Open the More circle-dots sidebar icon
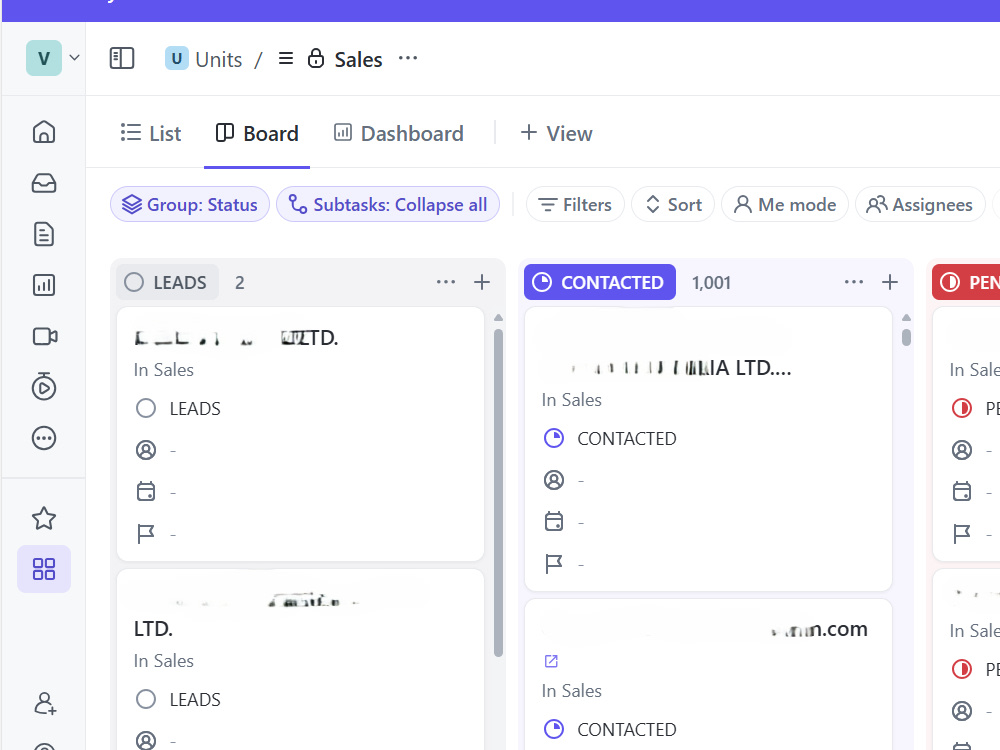This screenshot has height=750, width=1000. [x=44, y=438]
